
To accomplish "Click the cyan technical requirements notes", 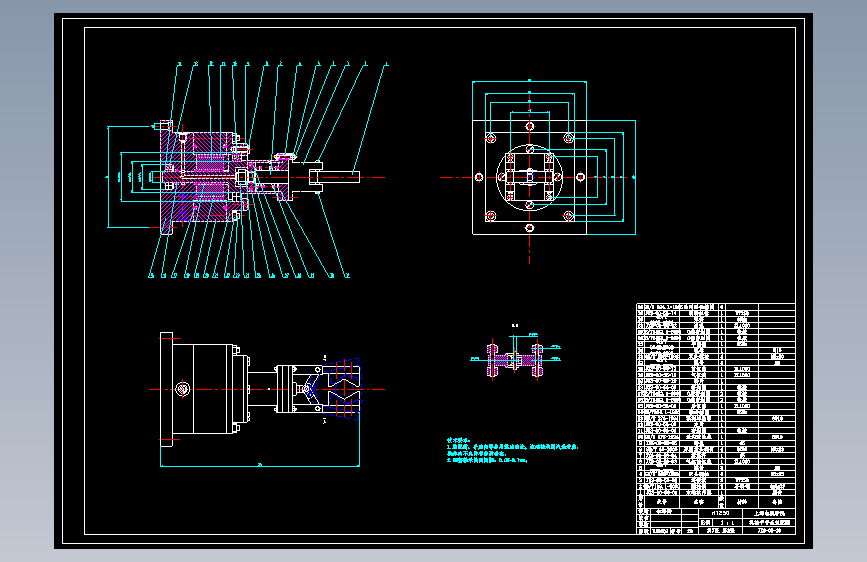I will coord(512,450).
